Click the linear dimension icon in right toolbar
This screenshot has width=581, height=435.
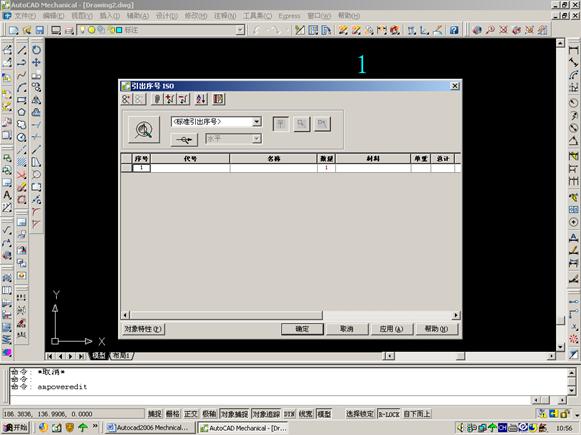point(573,50)
